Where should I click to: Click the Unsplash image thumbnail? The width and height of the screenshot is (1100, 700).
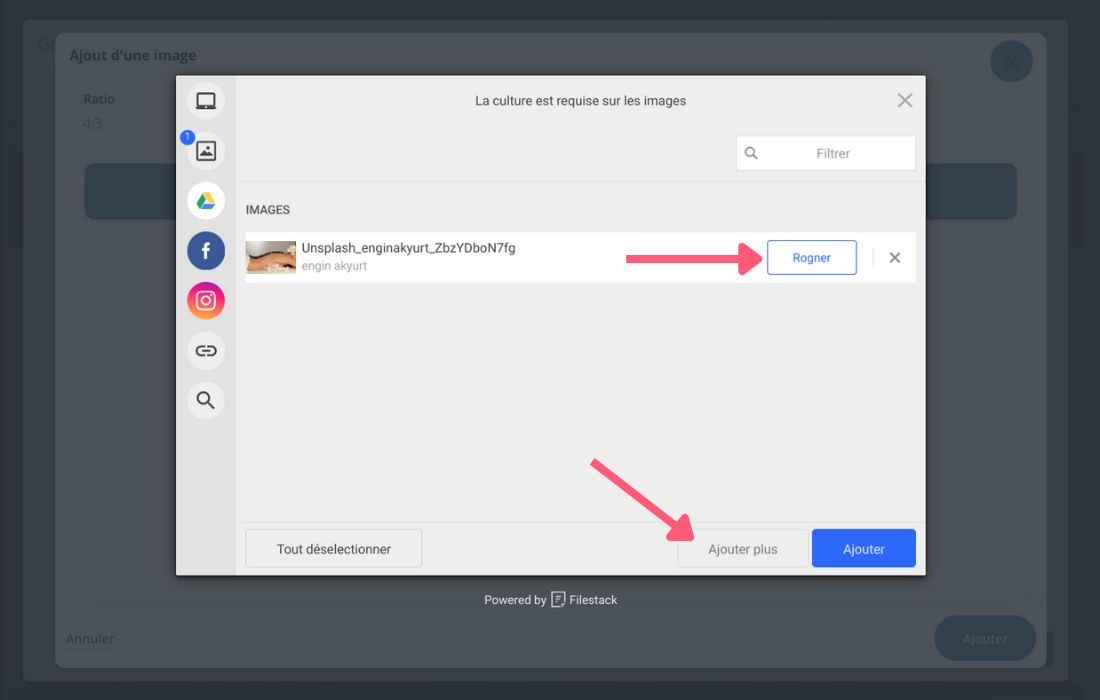271,257
